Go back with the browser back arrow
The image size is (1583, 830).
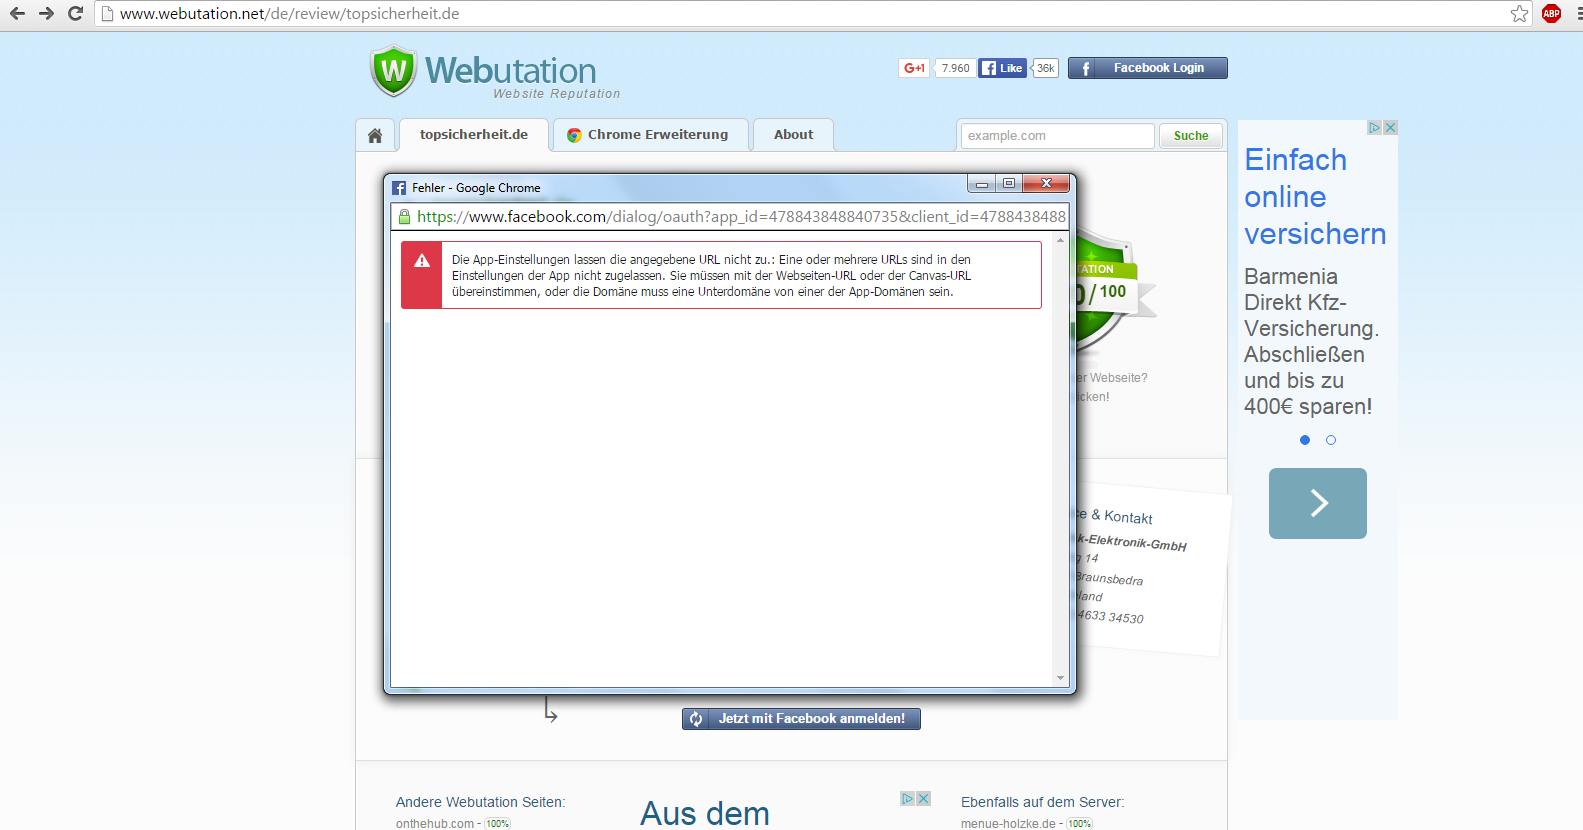17,13
